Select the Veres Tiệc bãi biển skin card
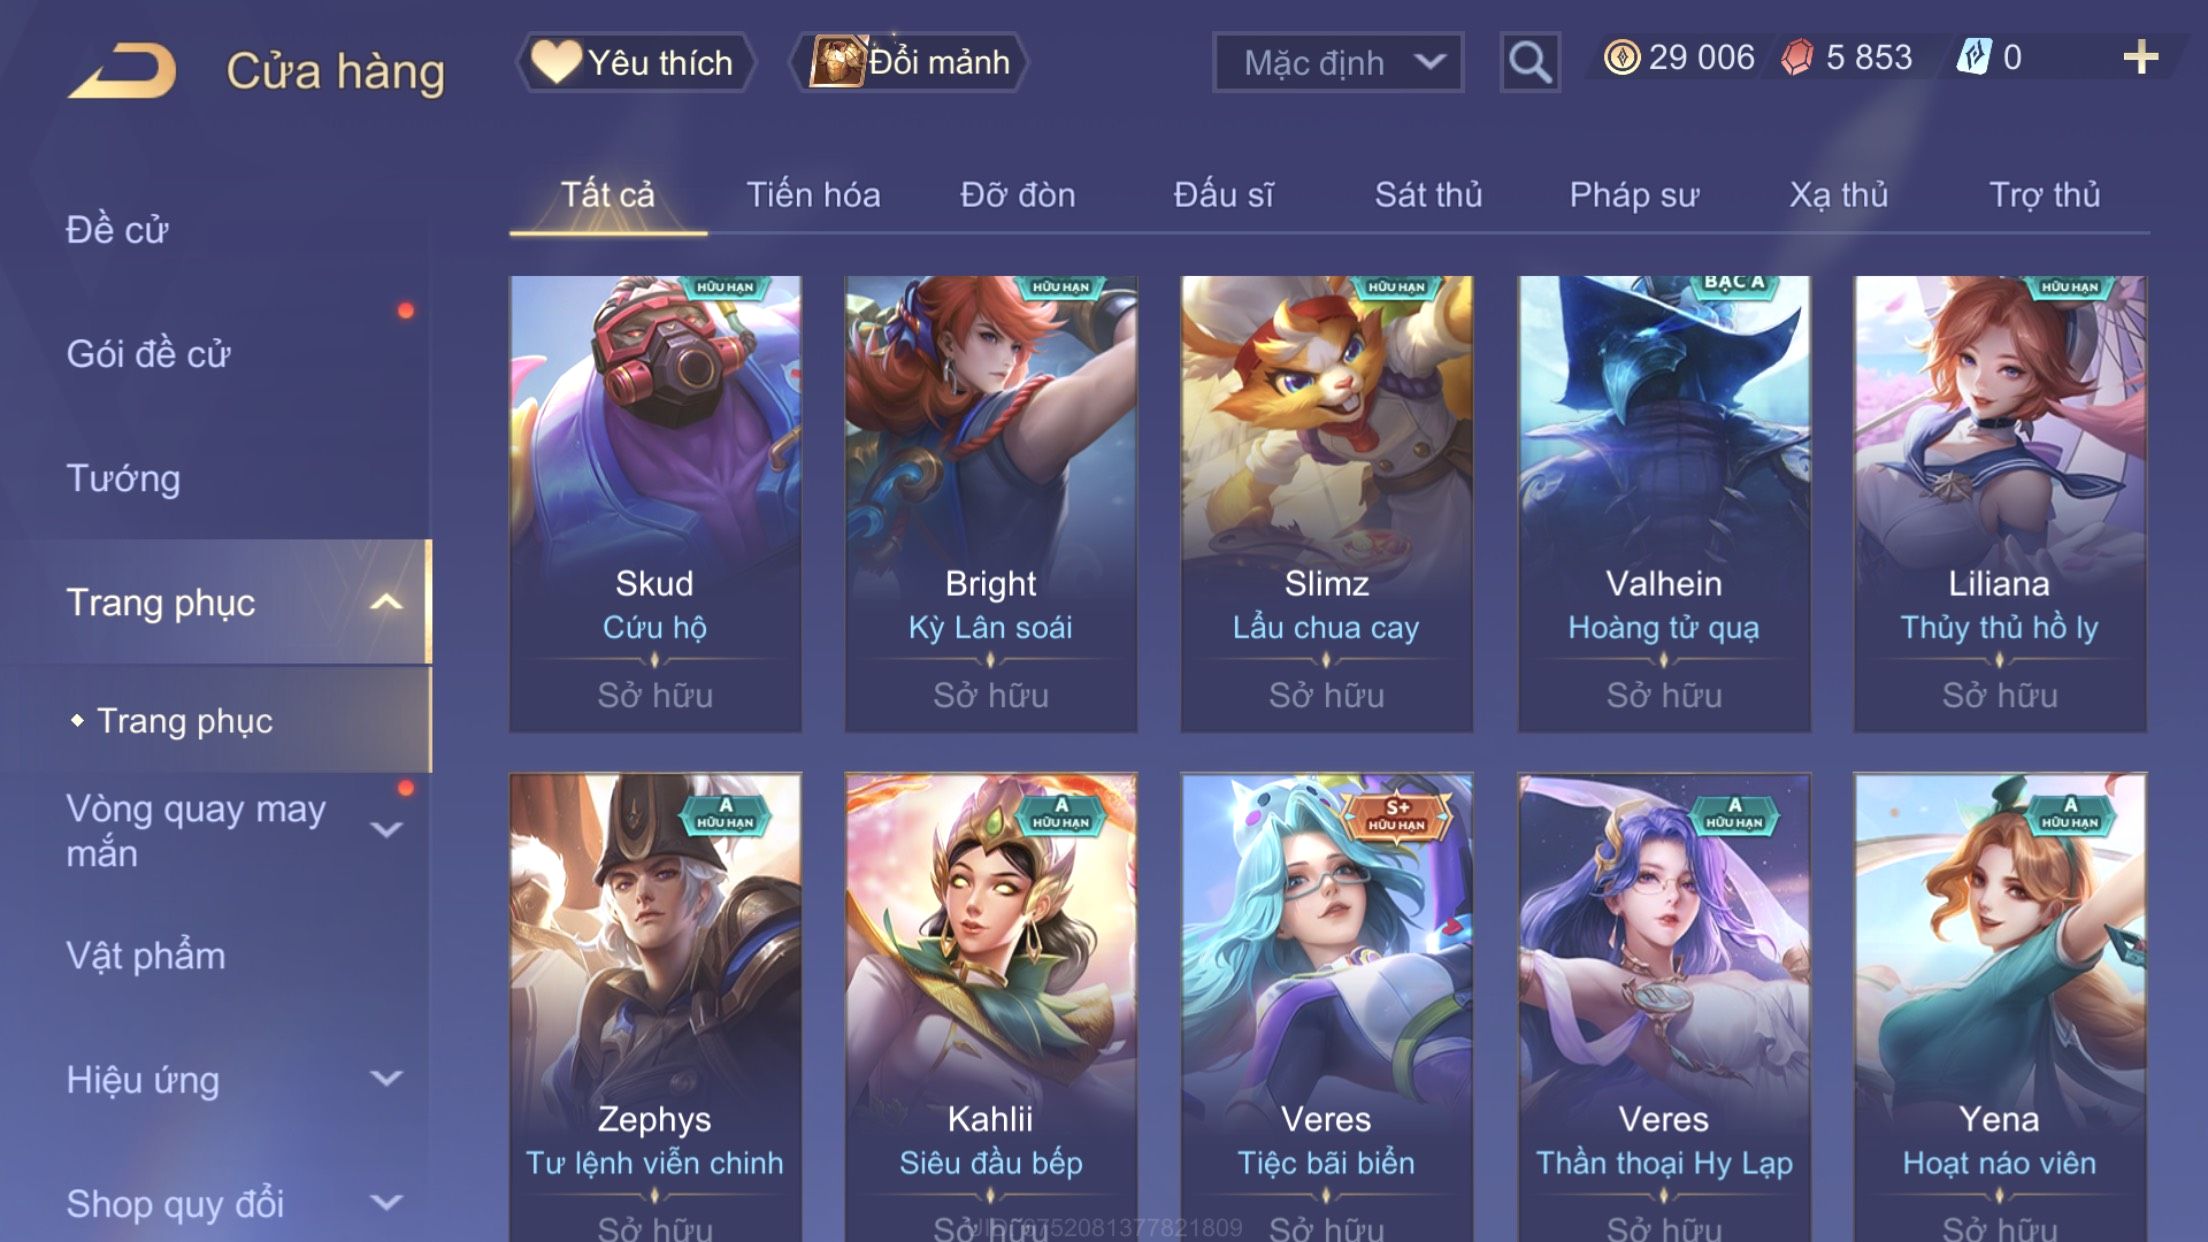 tap(1326, 1007)
